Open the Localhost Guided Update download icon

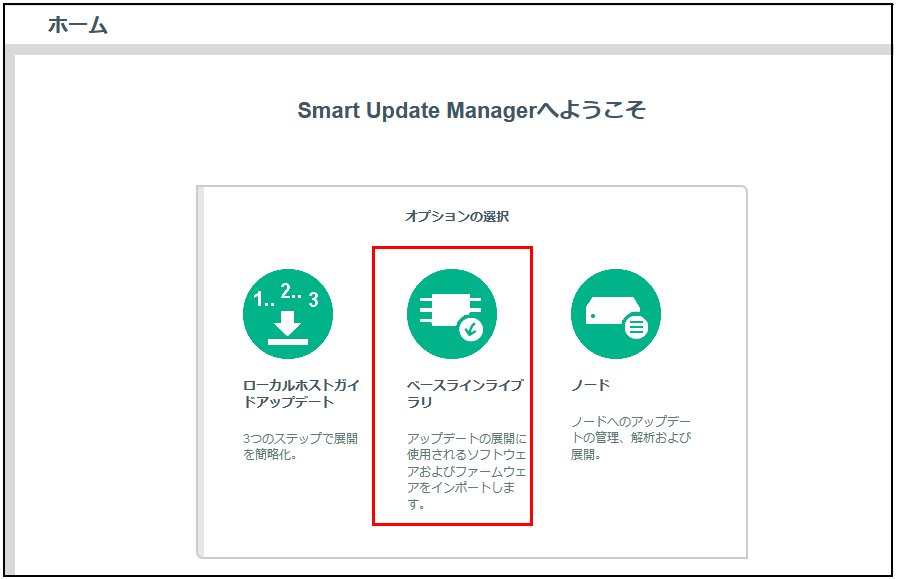(288, 314)
